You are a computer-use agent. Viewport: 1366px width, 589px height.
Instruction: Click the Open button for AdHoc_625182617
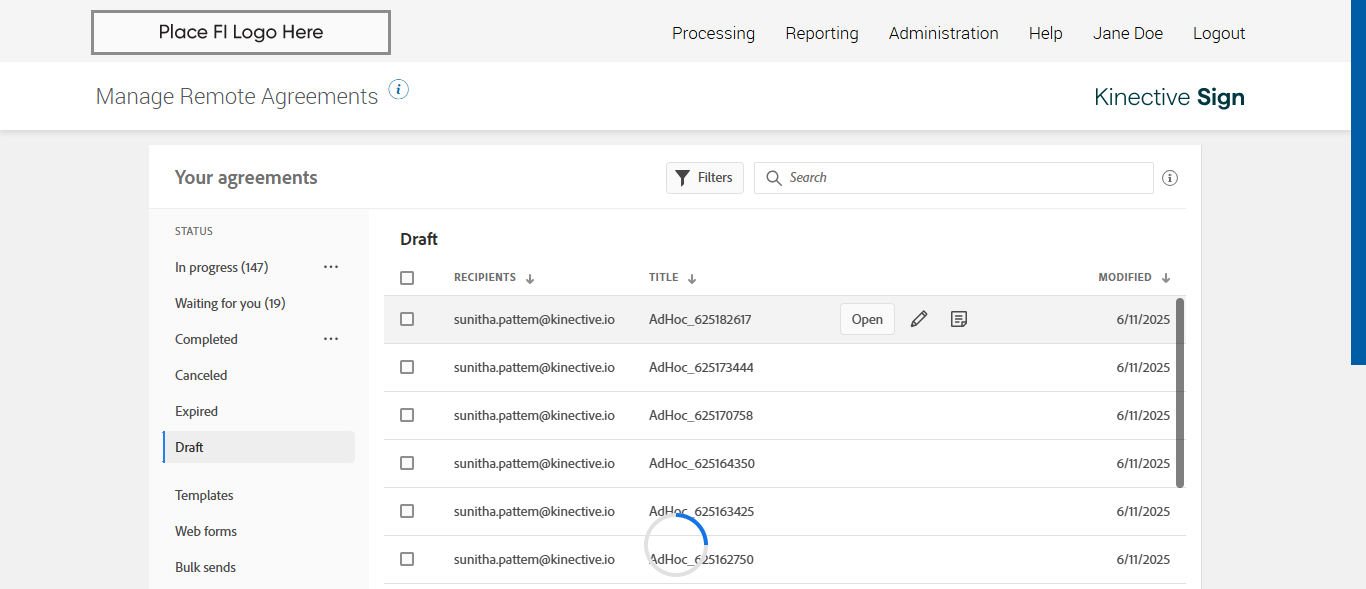pyautogui.click(x=867, y=319)
